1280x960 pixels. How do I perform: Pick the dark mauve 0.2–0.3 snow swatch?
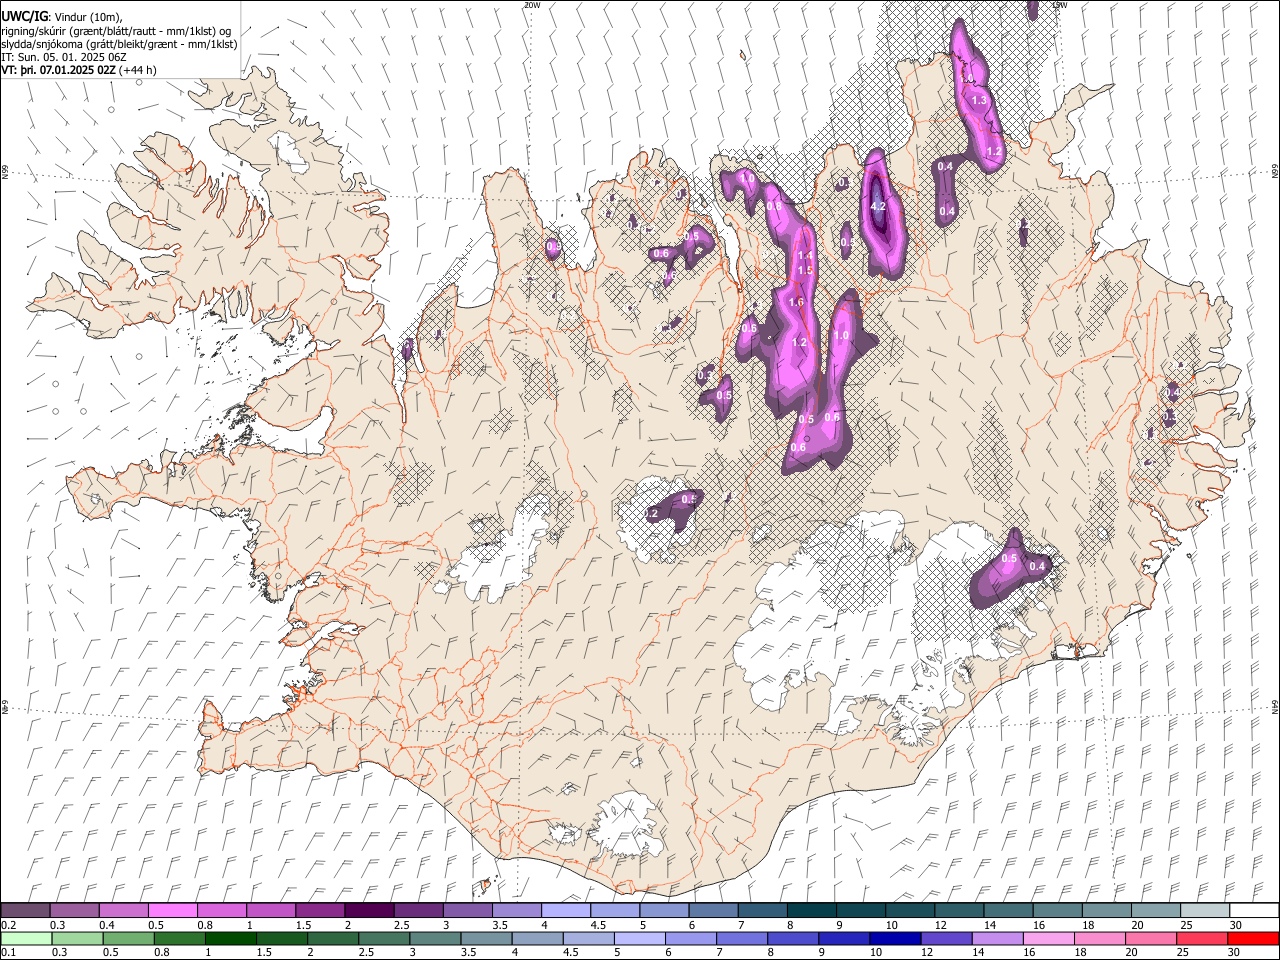[x=25, y=911]
